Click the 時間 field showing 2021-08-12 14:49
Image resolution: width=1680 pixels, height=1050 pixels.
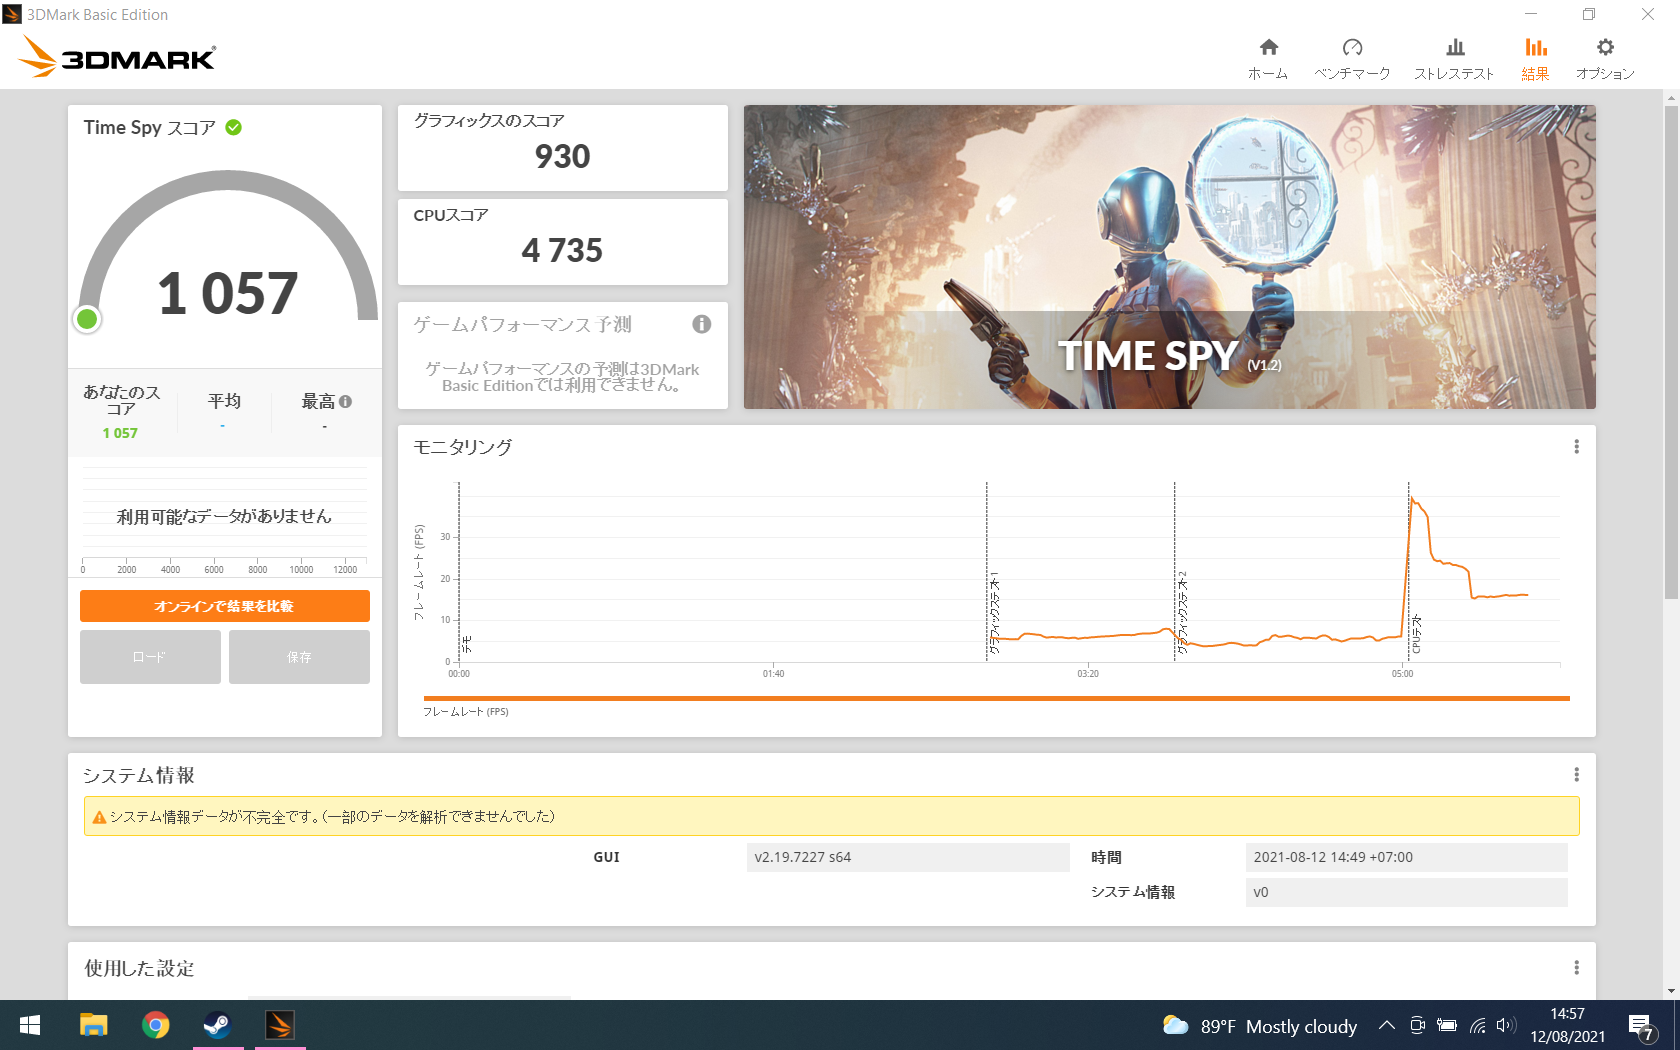pyautogui.click(x=1406, y=857)
